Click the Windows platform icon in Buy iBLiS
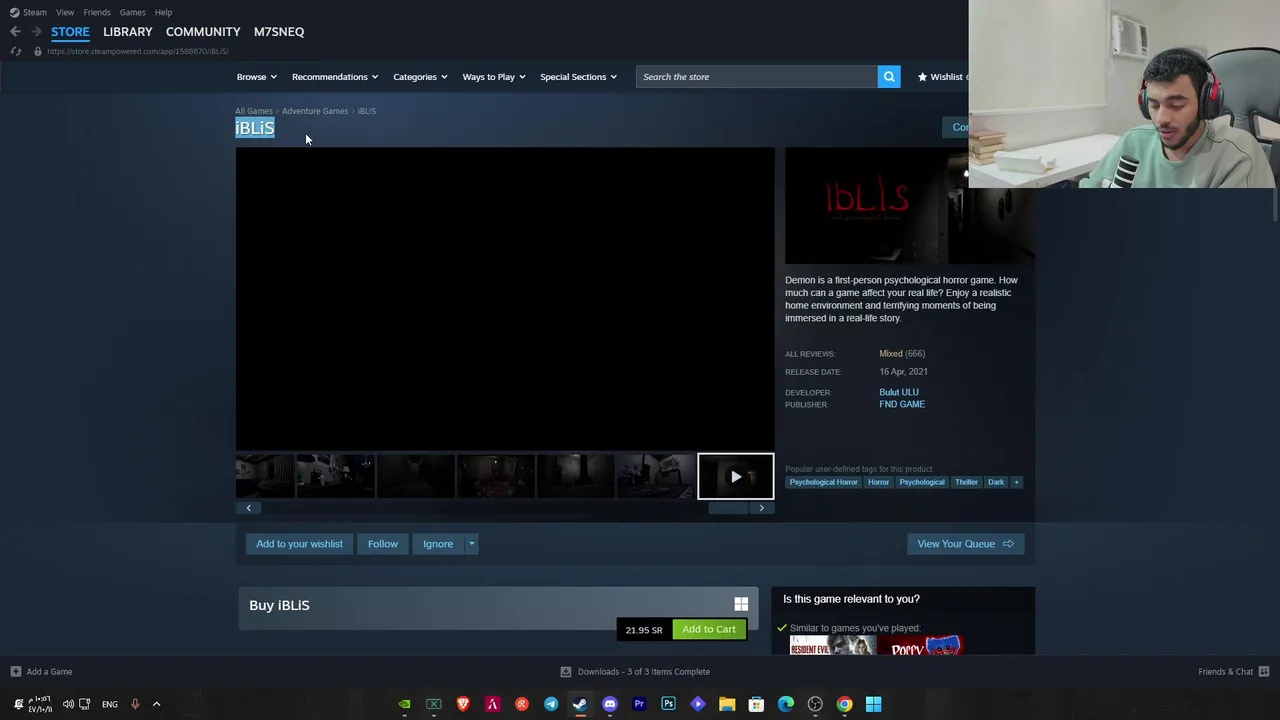Viewport: 1280px width, 720px height. pos(741,604)
